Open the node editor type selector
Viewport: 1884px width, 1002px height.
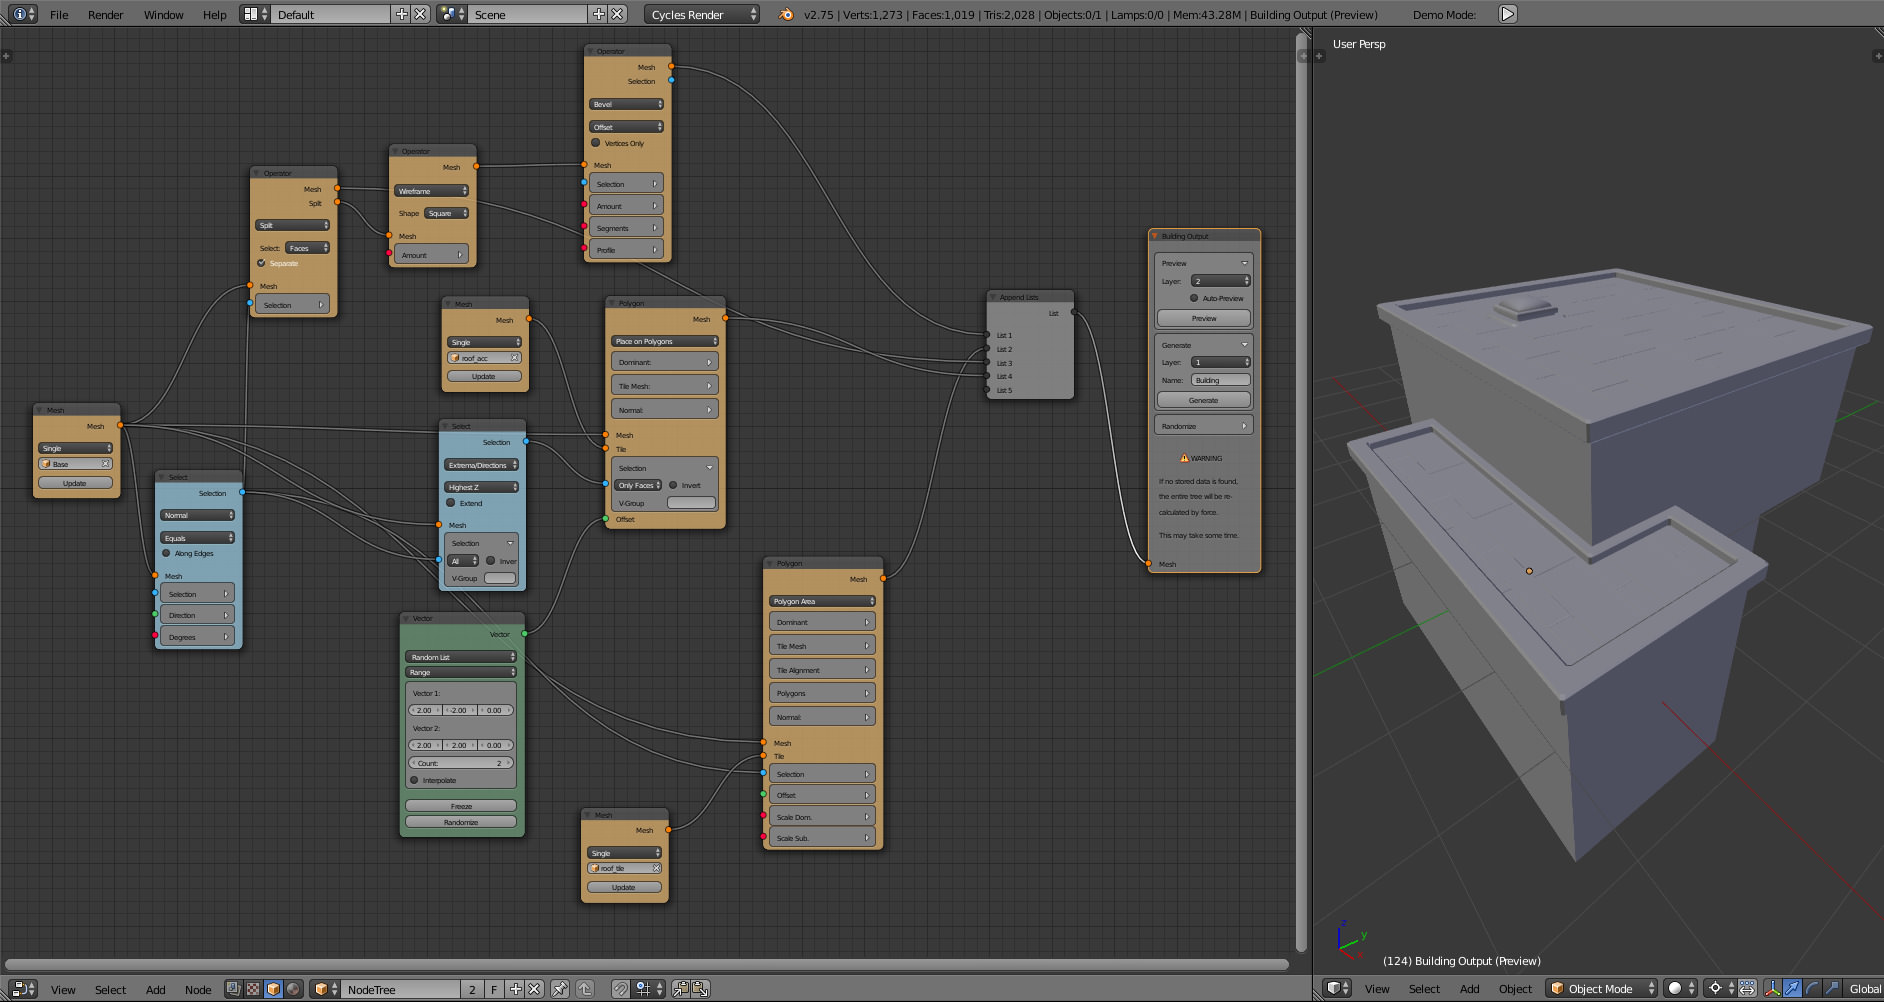pyautogui.click(x=24, y=989)
